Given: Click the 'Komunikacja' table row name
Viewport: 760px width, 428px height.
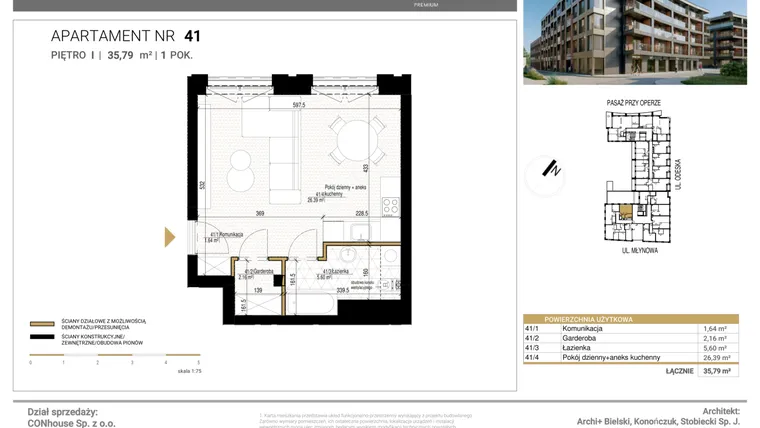Looking at the screenshot, I should (x=582, y=329).
